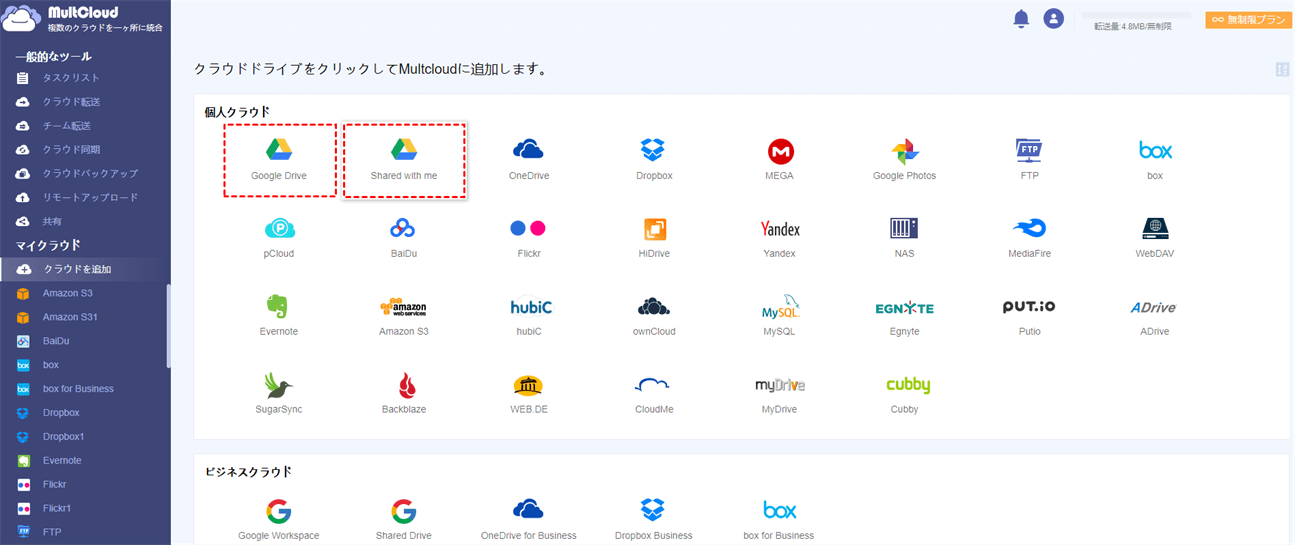Select the Yandex cloud icon
1295x545 pixels.
tap(780, 238)
